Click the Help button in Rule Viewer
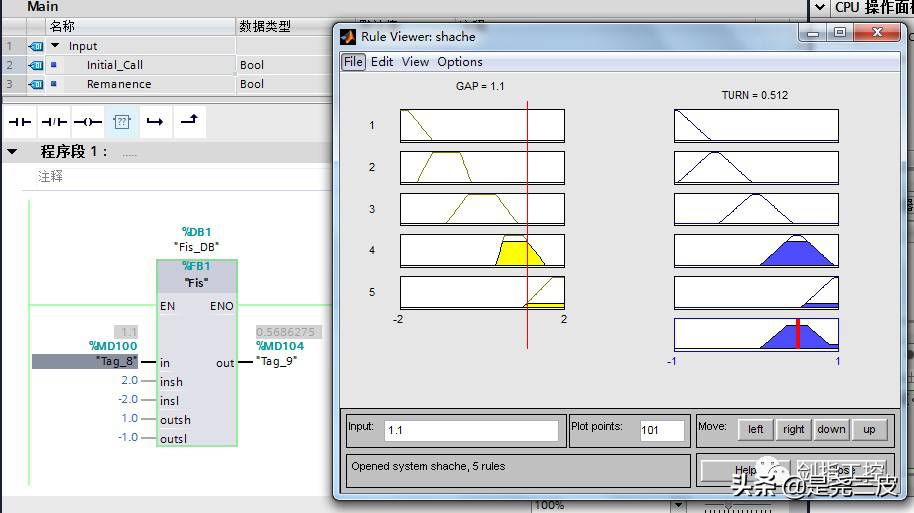This screenshot has height=513, width=914. 746,470
